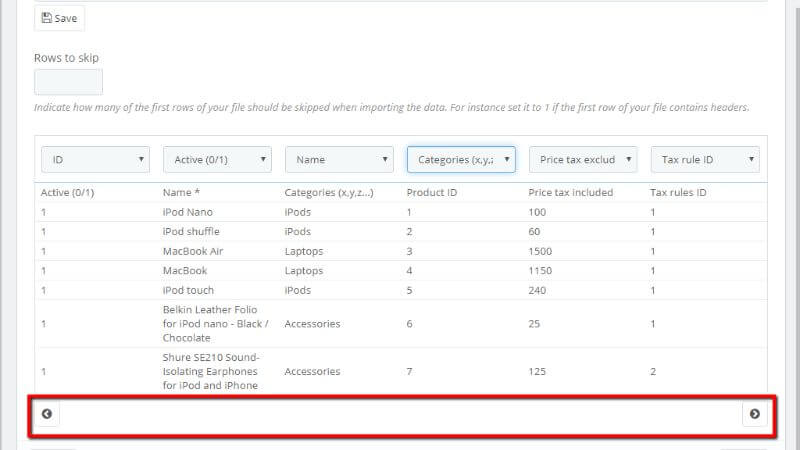The height and width of the screenshot is (450, 800).
Task: Click Accessories category in Belkin row
Action: pos(312,324)
